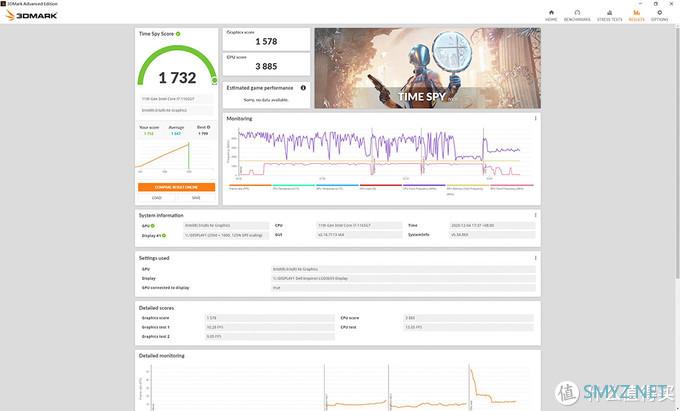Screen dimensions: 680x411
Task: Toggle the red GPU Load legend entry
Action: pyautogui.click(x=380, y=187)
